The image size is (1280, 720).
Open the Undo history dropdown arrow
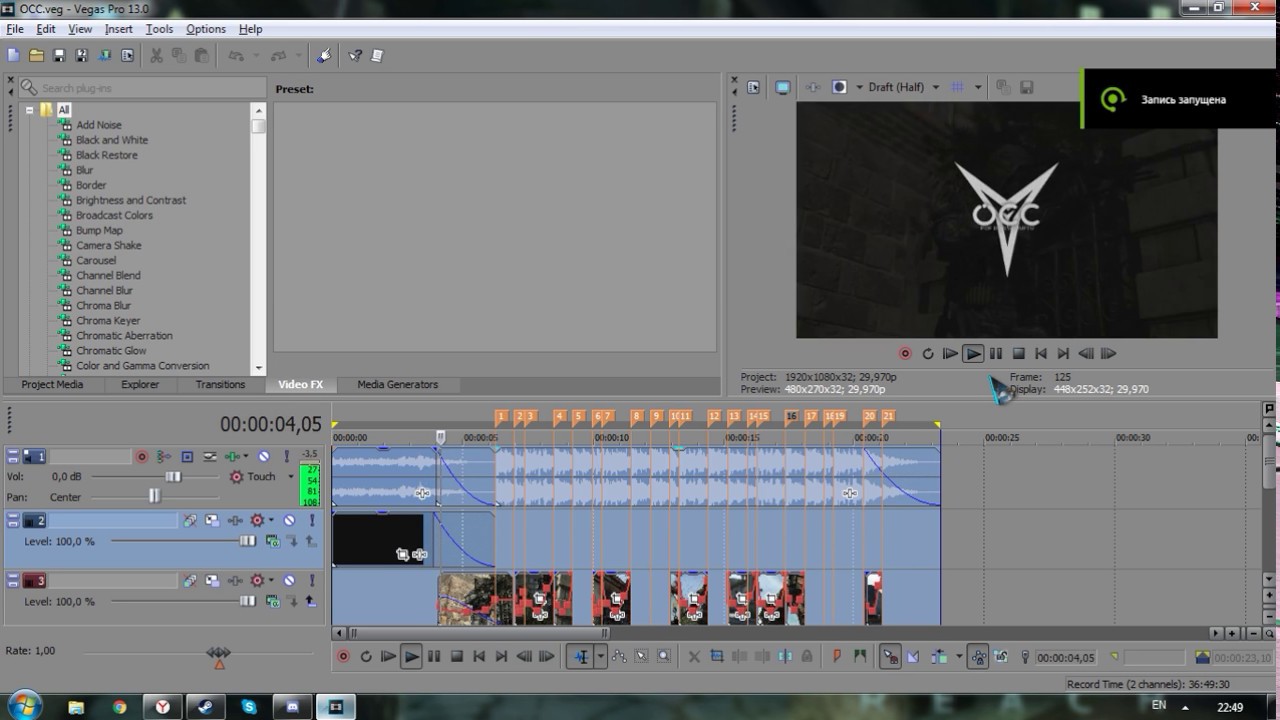[x=256, y=56]
